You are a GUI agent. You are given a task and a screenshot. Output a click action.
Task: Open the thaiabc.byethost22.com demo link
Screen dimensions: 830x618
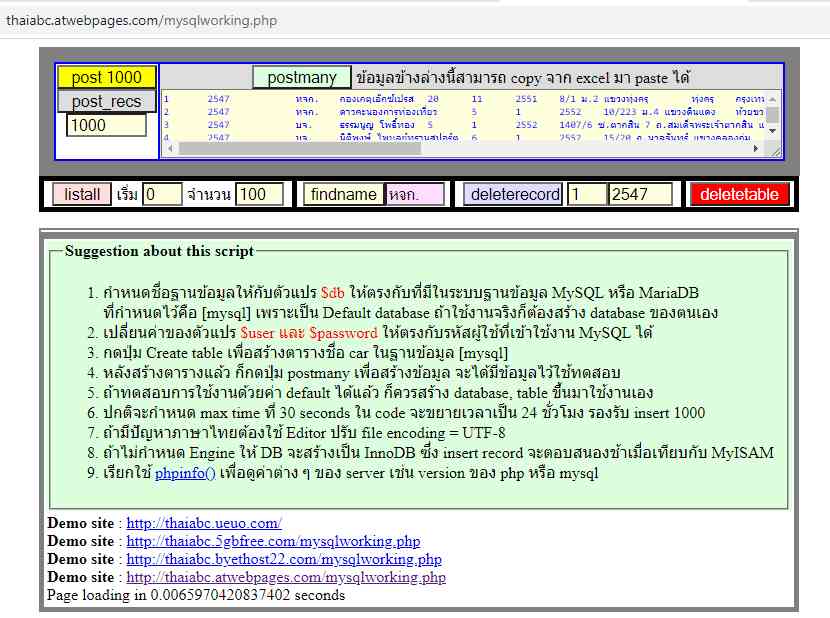284,559
